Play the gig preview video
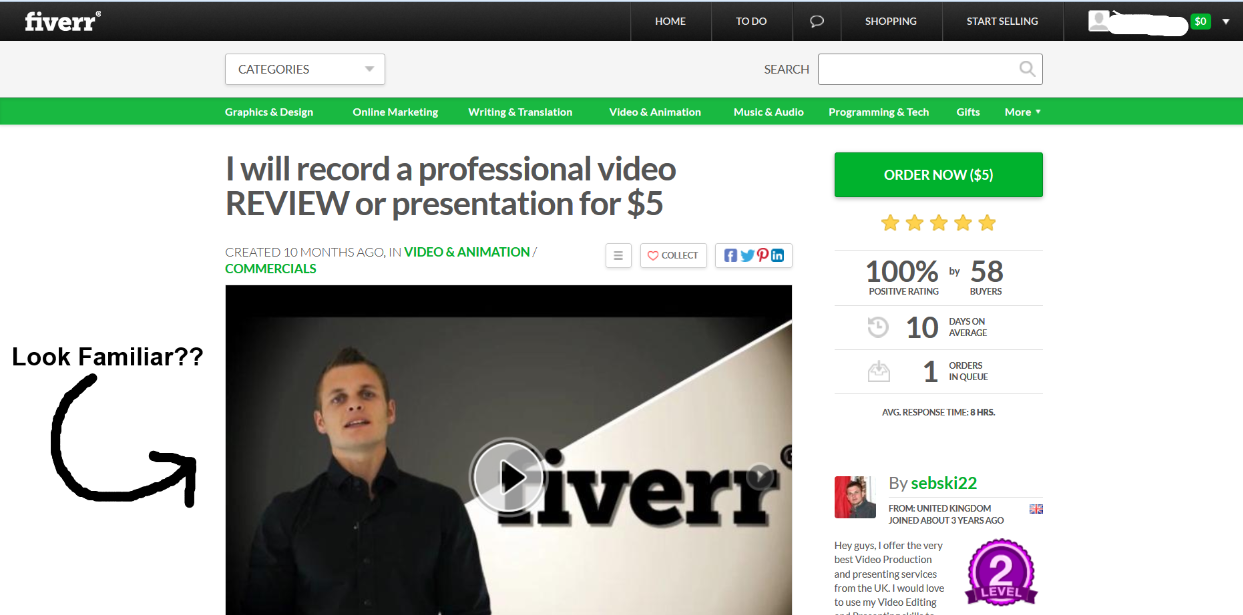1243x615 pixels. tap(509, 477)
